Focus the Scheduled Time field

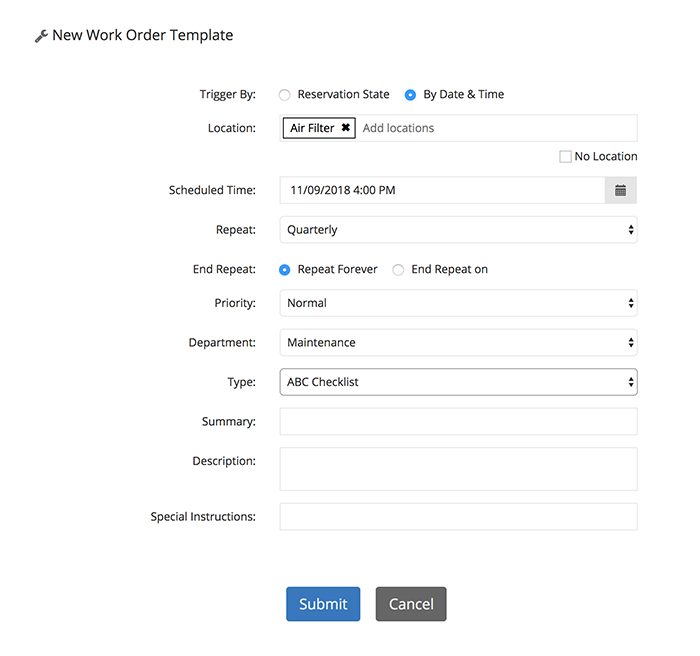tap(442, 190)
